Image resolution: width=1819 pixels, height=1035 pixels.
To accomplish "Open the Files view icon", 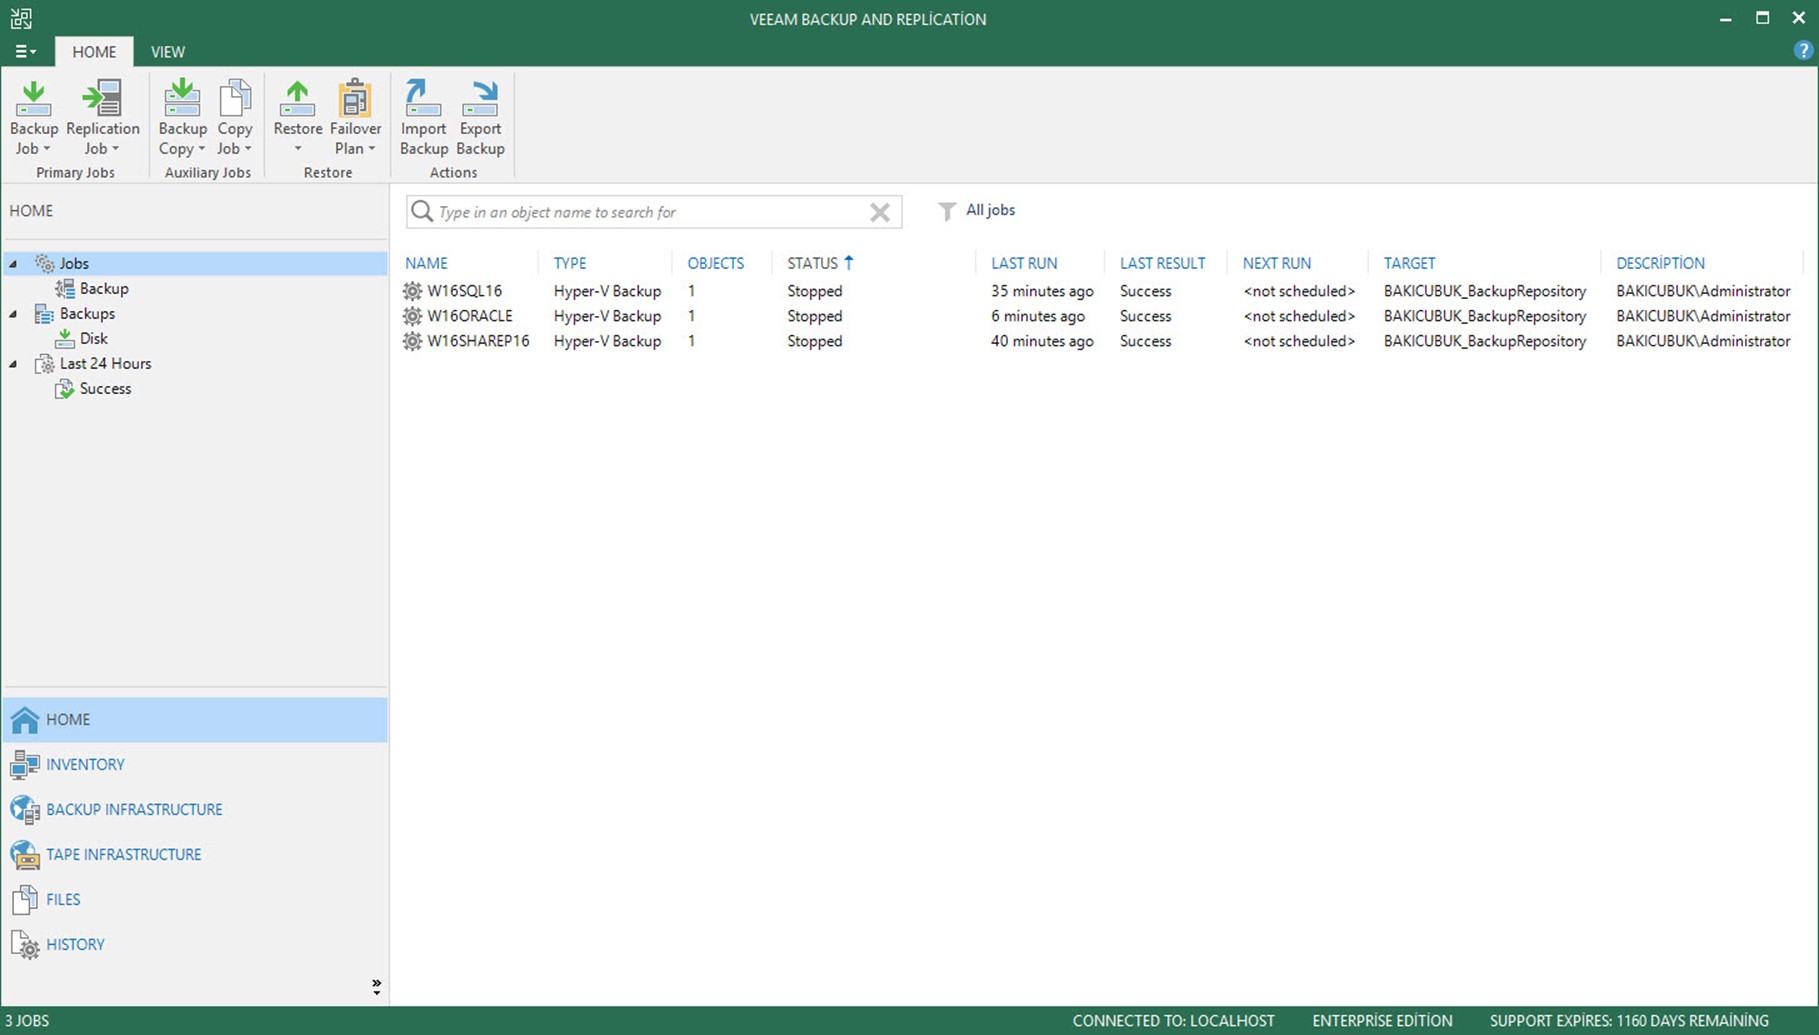I will click(24, 900).
